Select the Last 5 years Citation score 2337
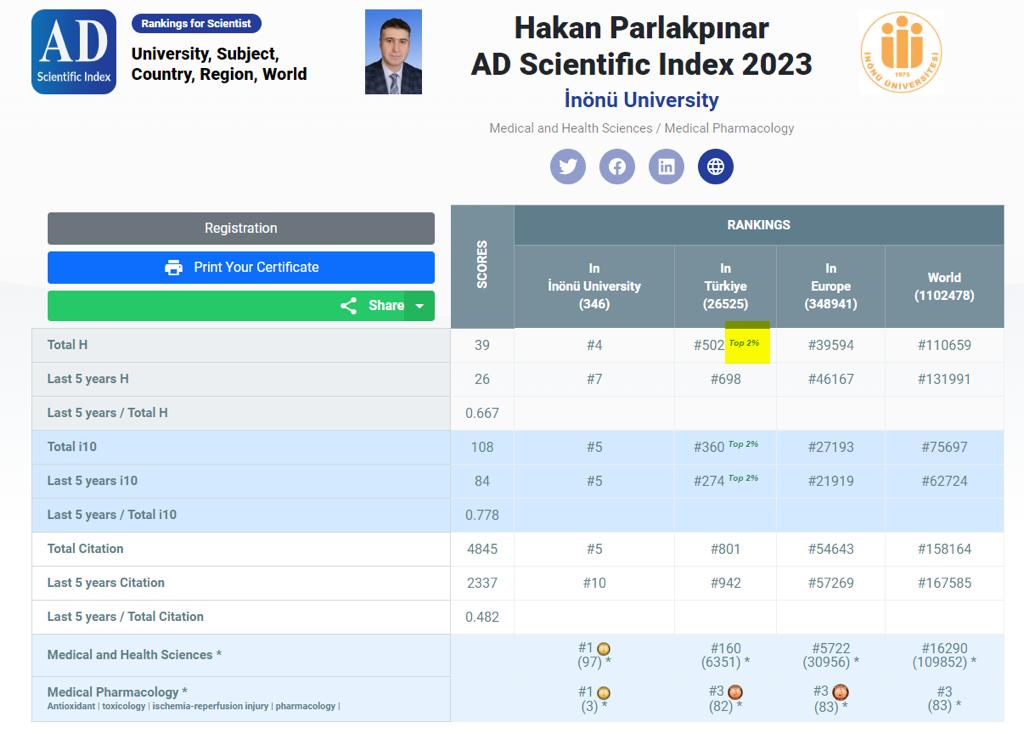The width and height of the screenshot is (1024, 734). (x=482, y=583)
